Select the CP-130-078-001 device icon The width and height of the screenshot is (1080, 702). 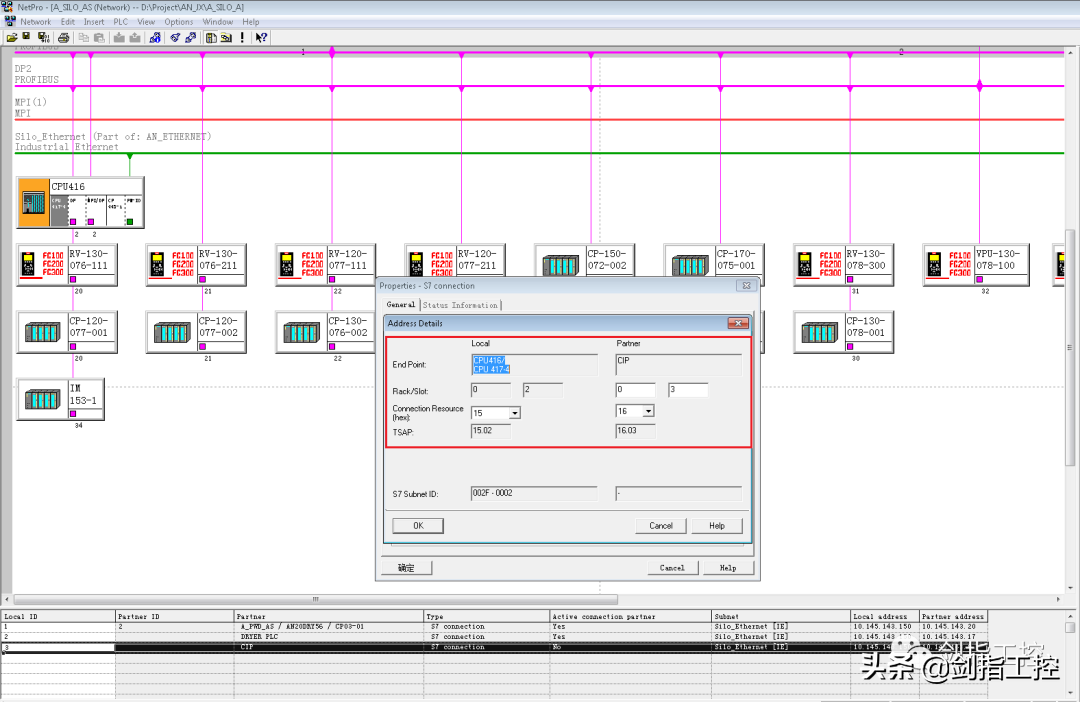[x=818, y=331]
